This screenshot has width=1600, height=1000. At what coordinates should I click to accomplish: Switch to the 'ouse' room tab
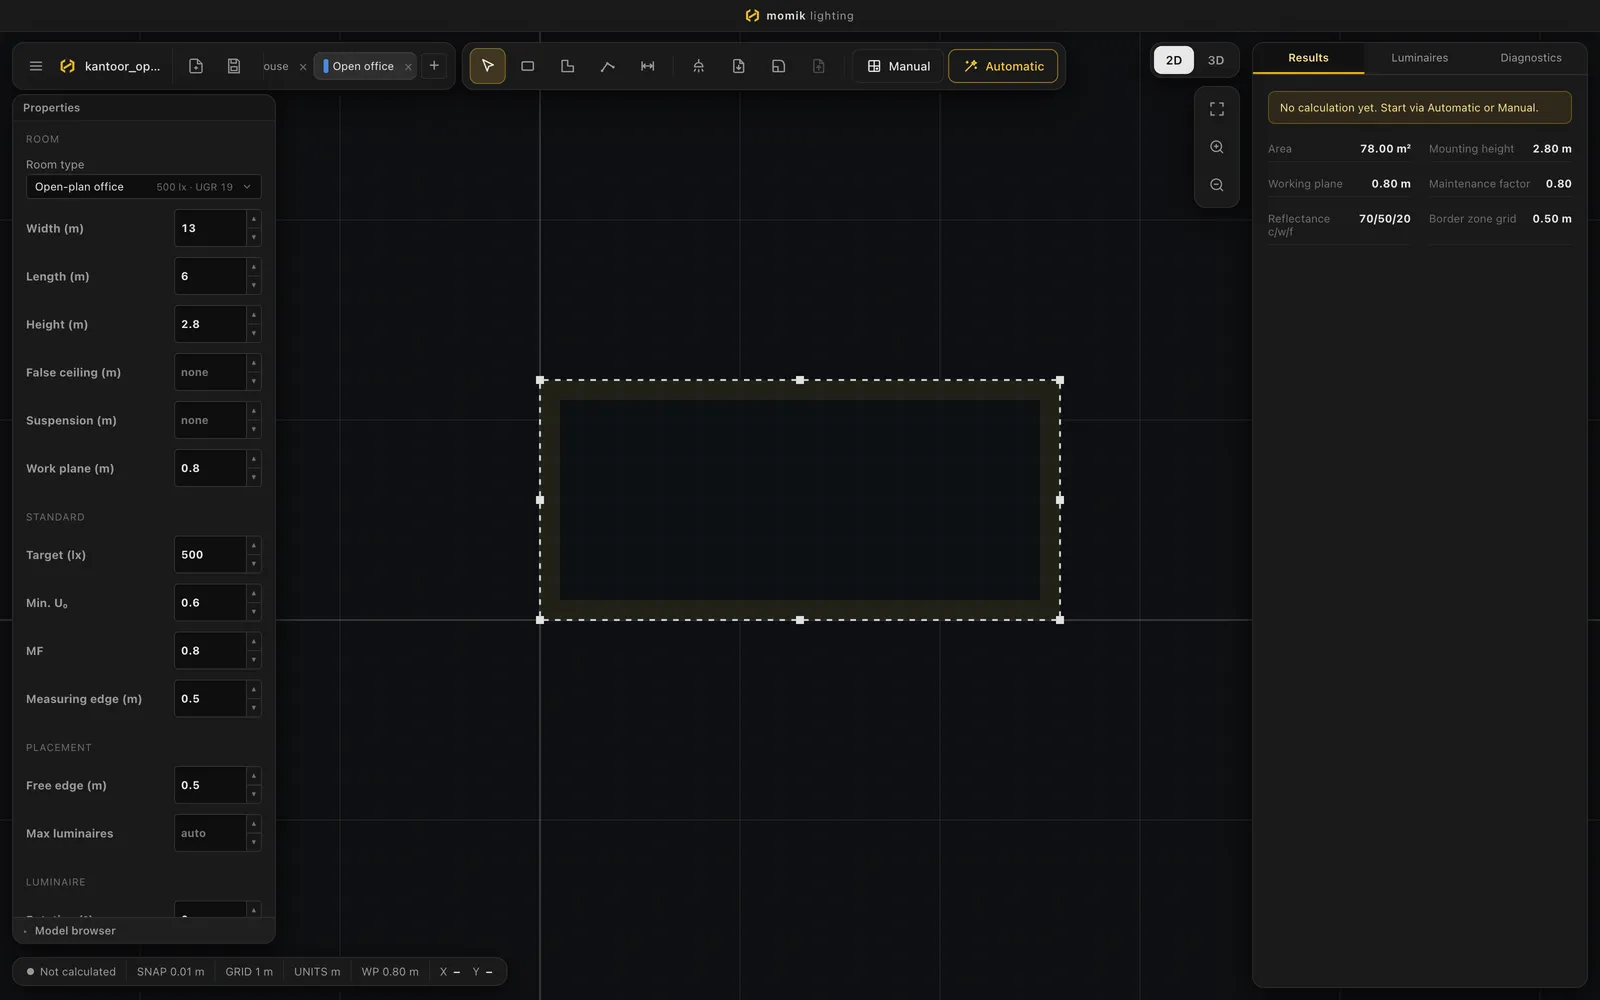(276, 66)
